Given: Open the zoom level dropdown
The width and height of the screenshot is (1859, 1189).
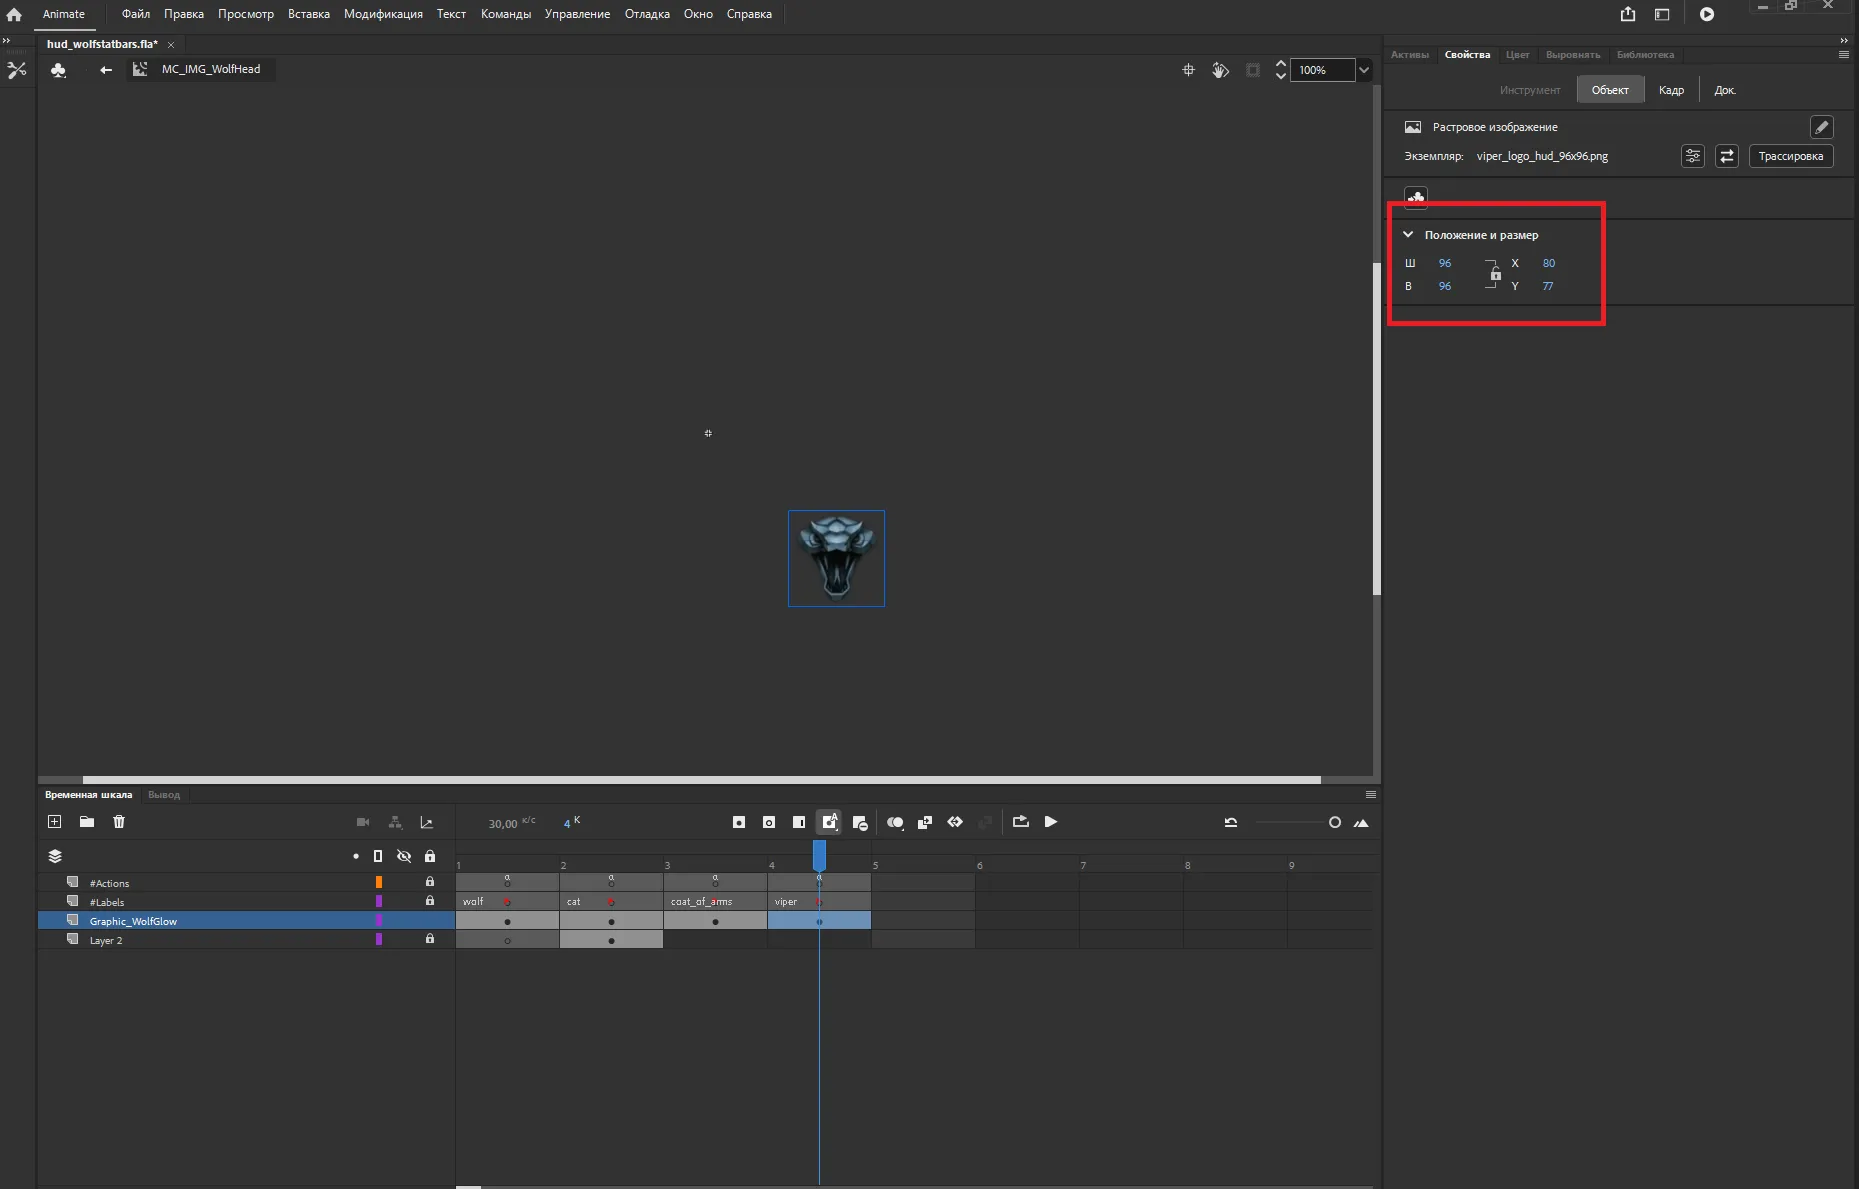Looking at the screenshot, I should click(x=1364, y=70).
